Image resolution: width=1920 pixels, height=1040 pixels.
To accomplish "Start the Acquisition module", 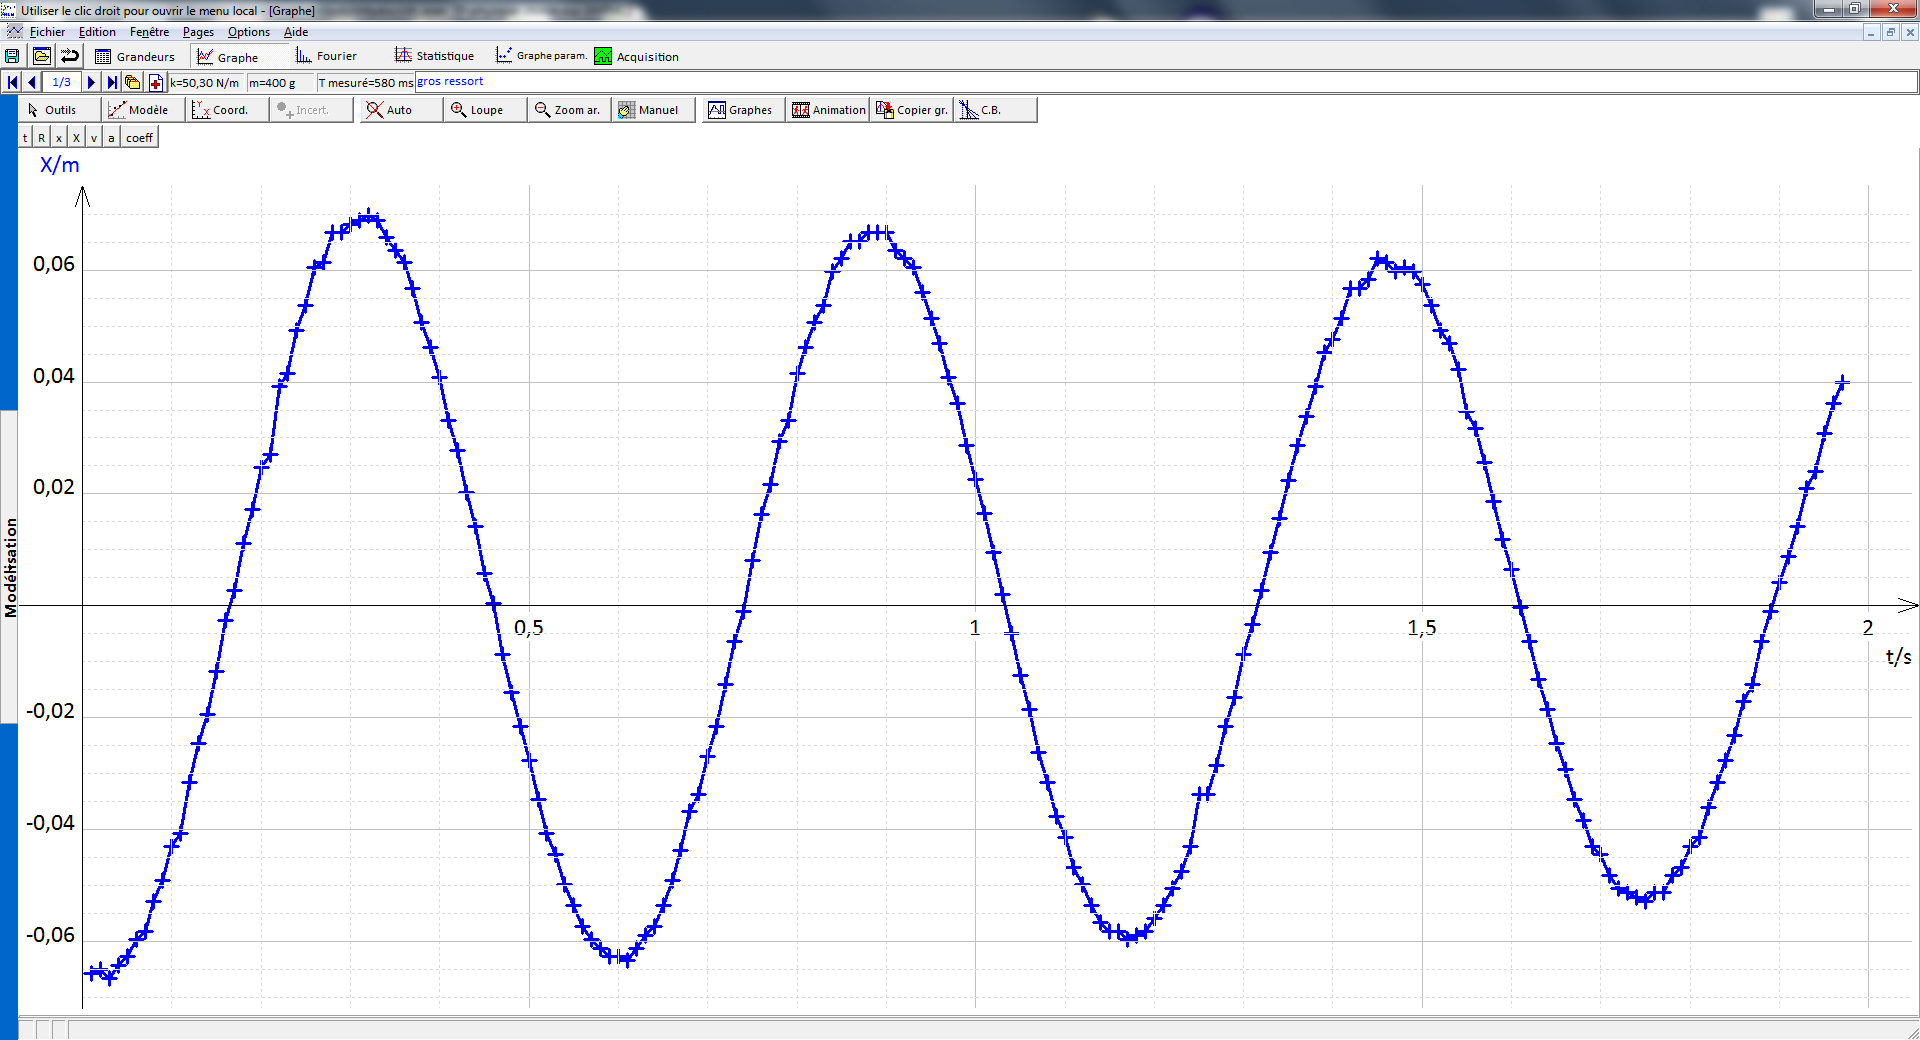I will 636,56.
